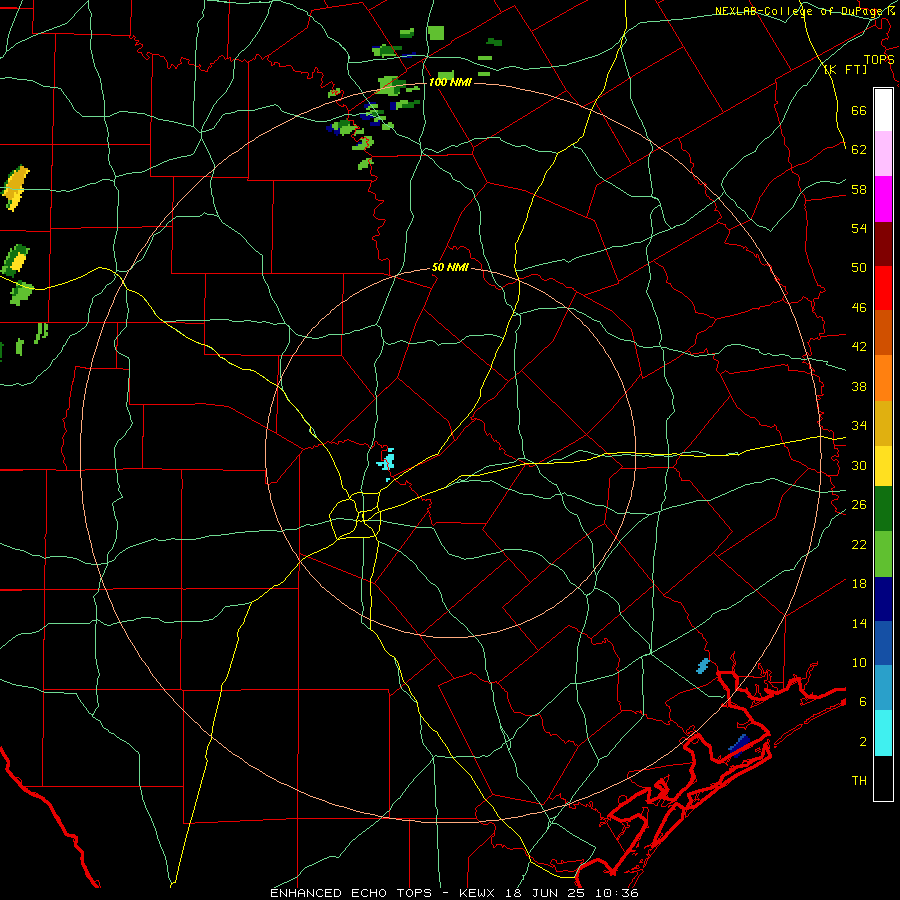The height and width of the screenshot is (900, 900).
Task: Click the cyan legend swatch
Action: 883,733
